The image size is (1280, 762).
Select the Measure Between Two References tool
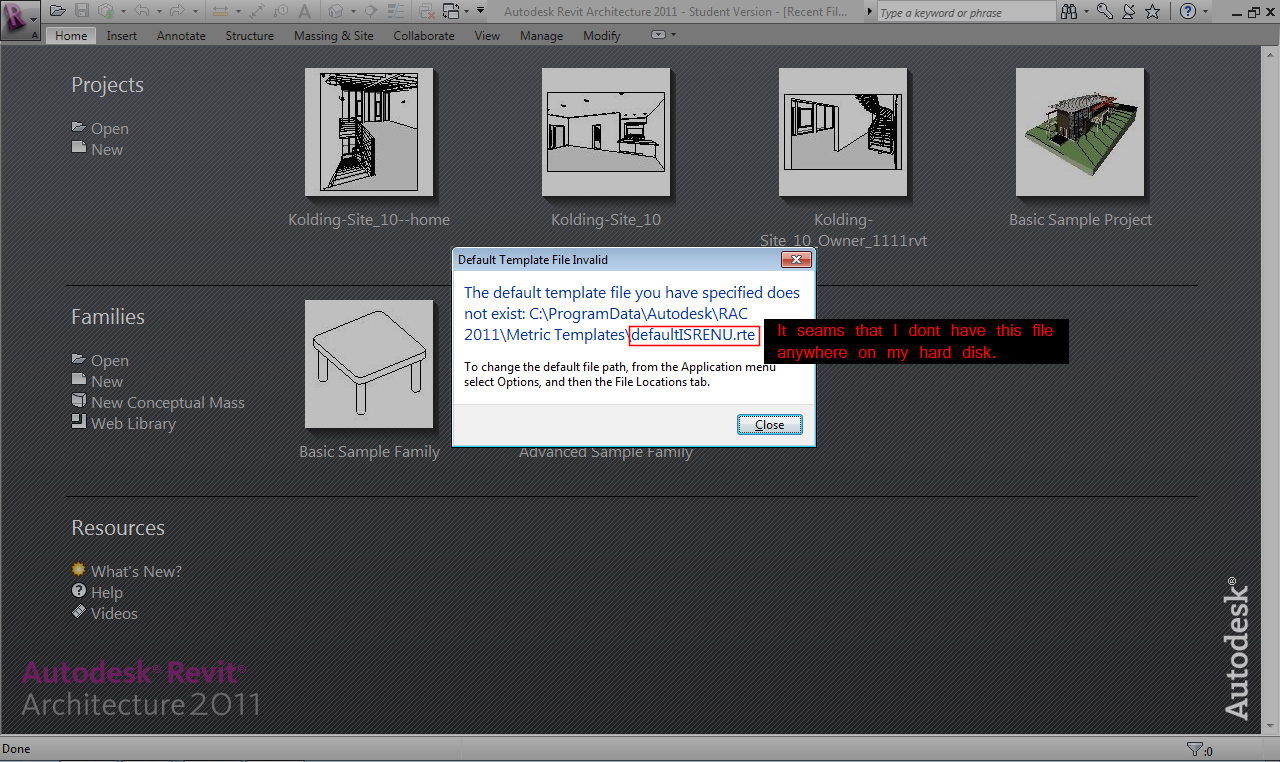coord(221,11)
